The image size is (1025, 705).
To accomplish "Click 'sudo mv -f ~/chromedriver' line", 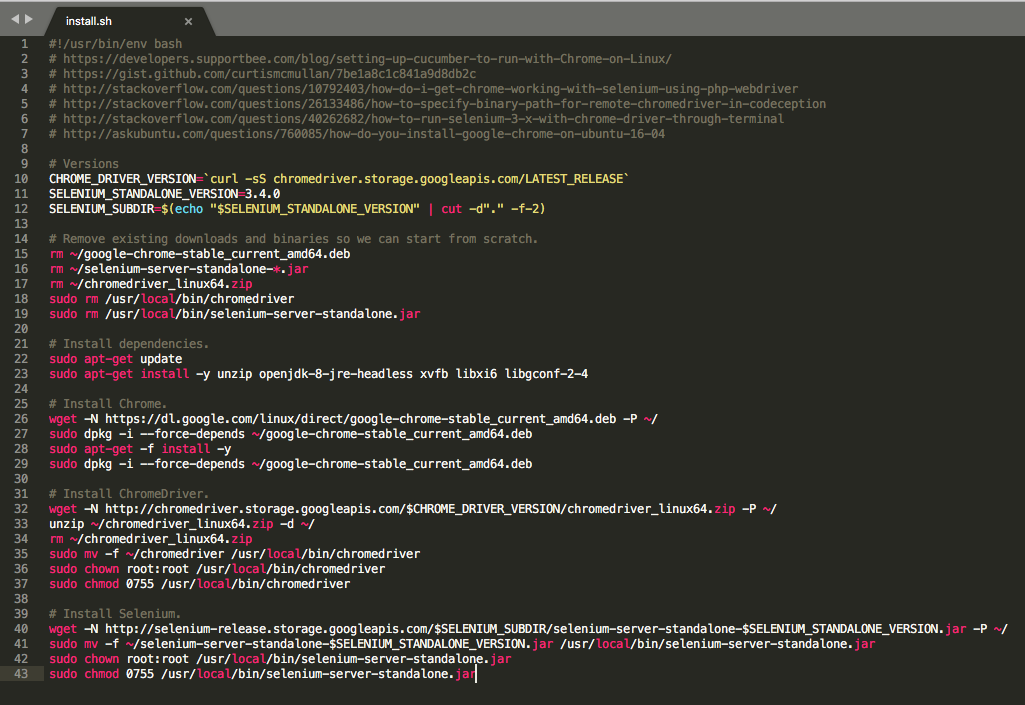I will pyautogui.click(x=235, y=555).
